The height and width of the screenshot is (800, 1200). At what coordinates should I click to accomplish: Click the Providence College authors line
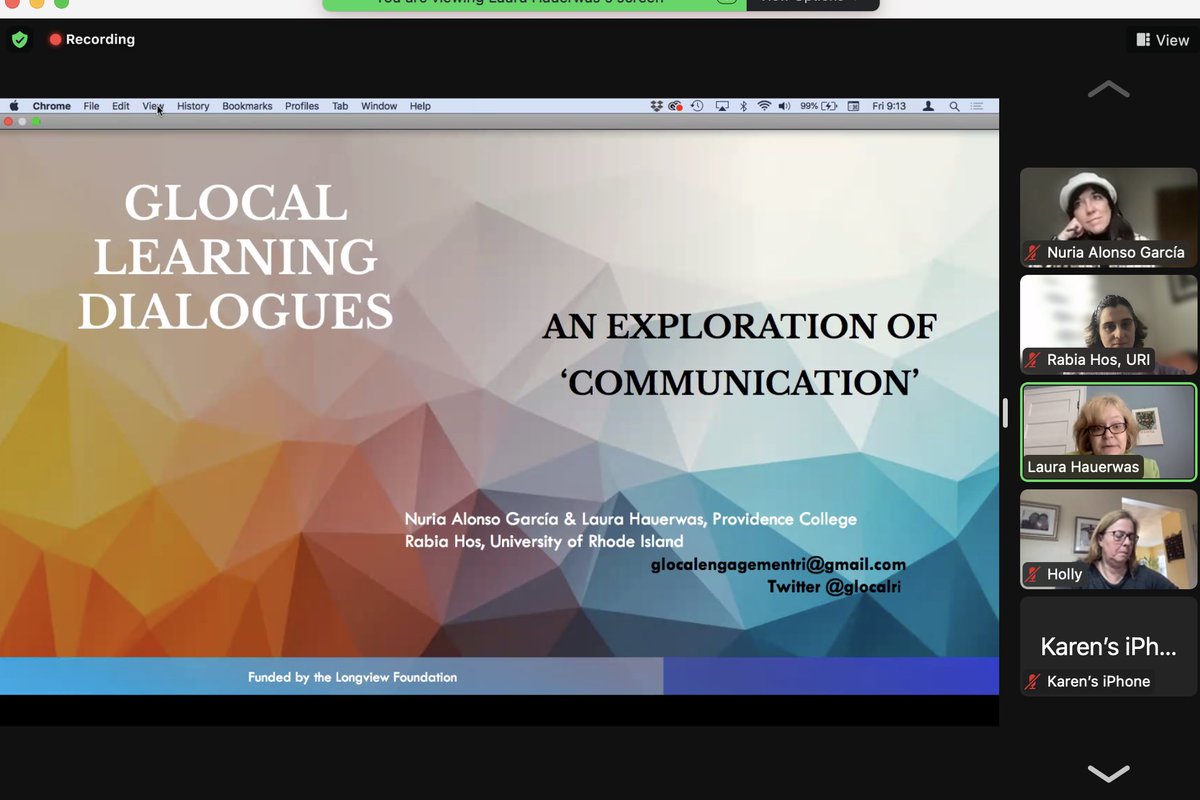[x=631, y=519]
